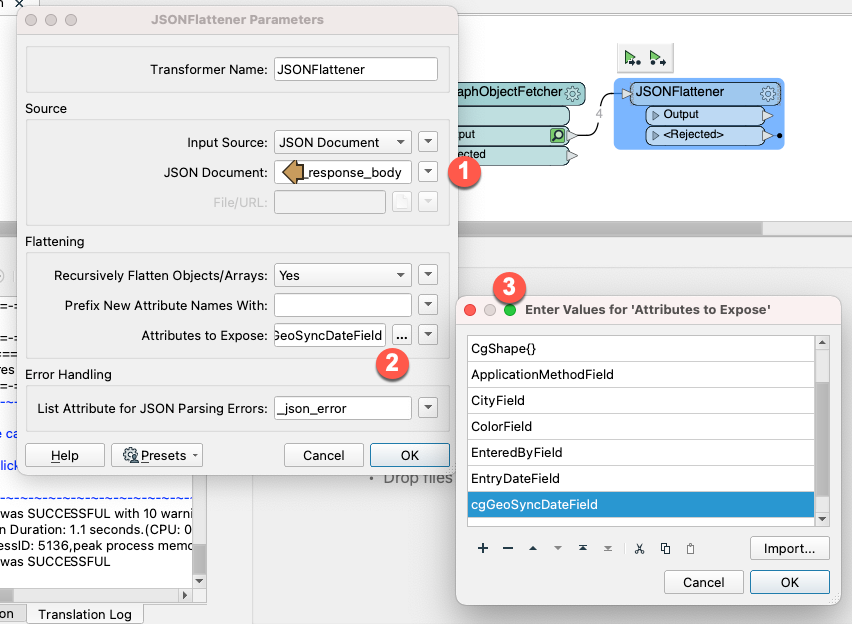Click the _json_error list attribute field
Screen dimensions: 852x624
point(343,408)
